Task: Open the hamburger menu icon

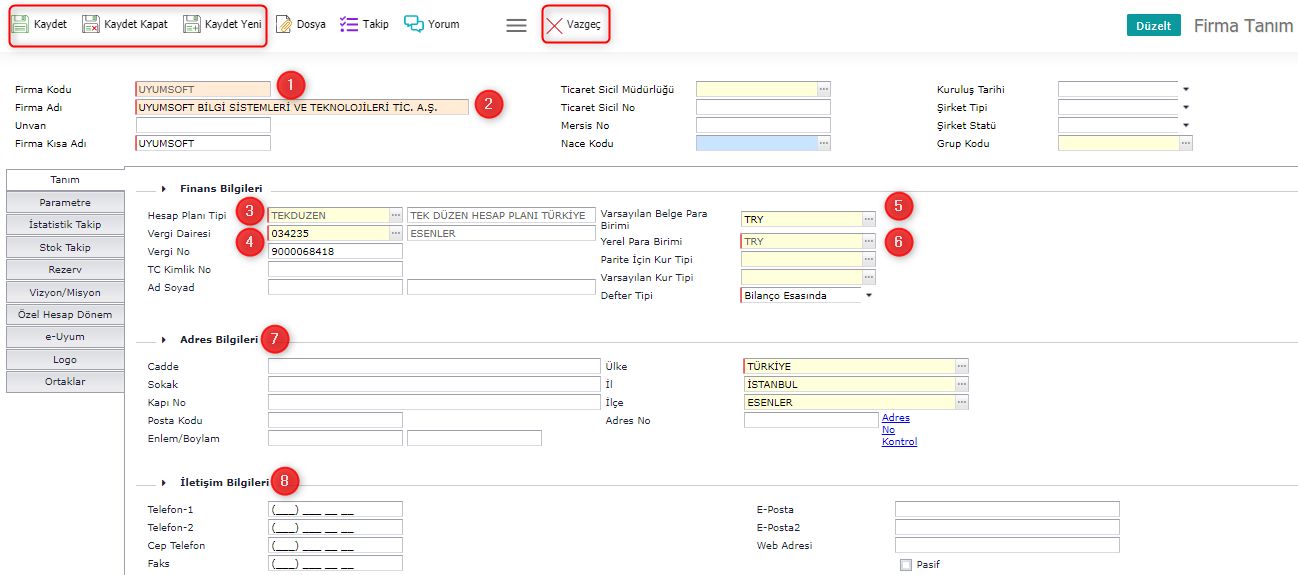Action: tap(516, 26)
